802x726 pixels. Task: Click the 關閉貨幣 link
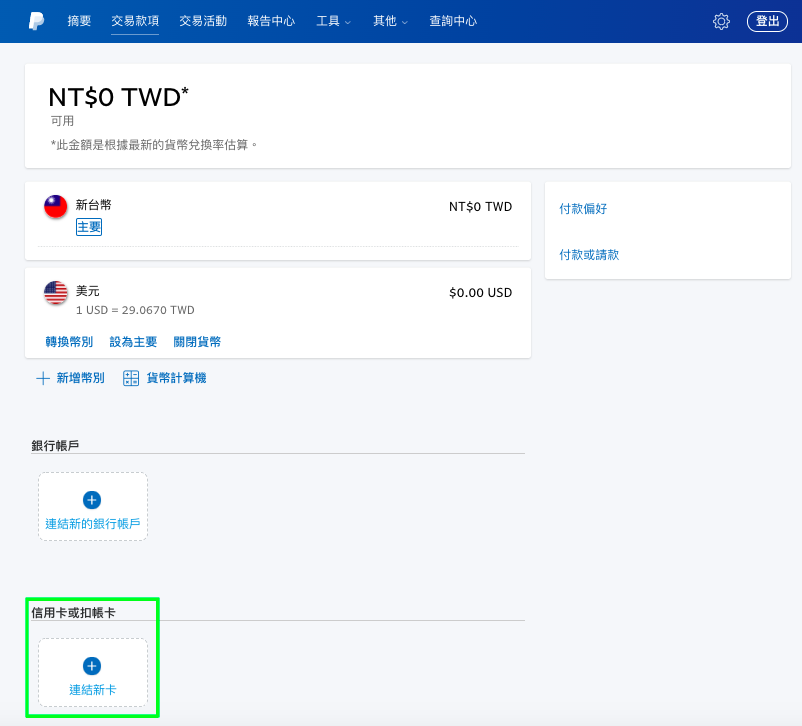click(197, 342)
